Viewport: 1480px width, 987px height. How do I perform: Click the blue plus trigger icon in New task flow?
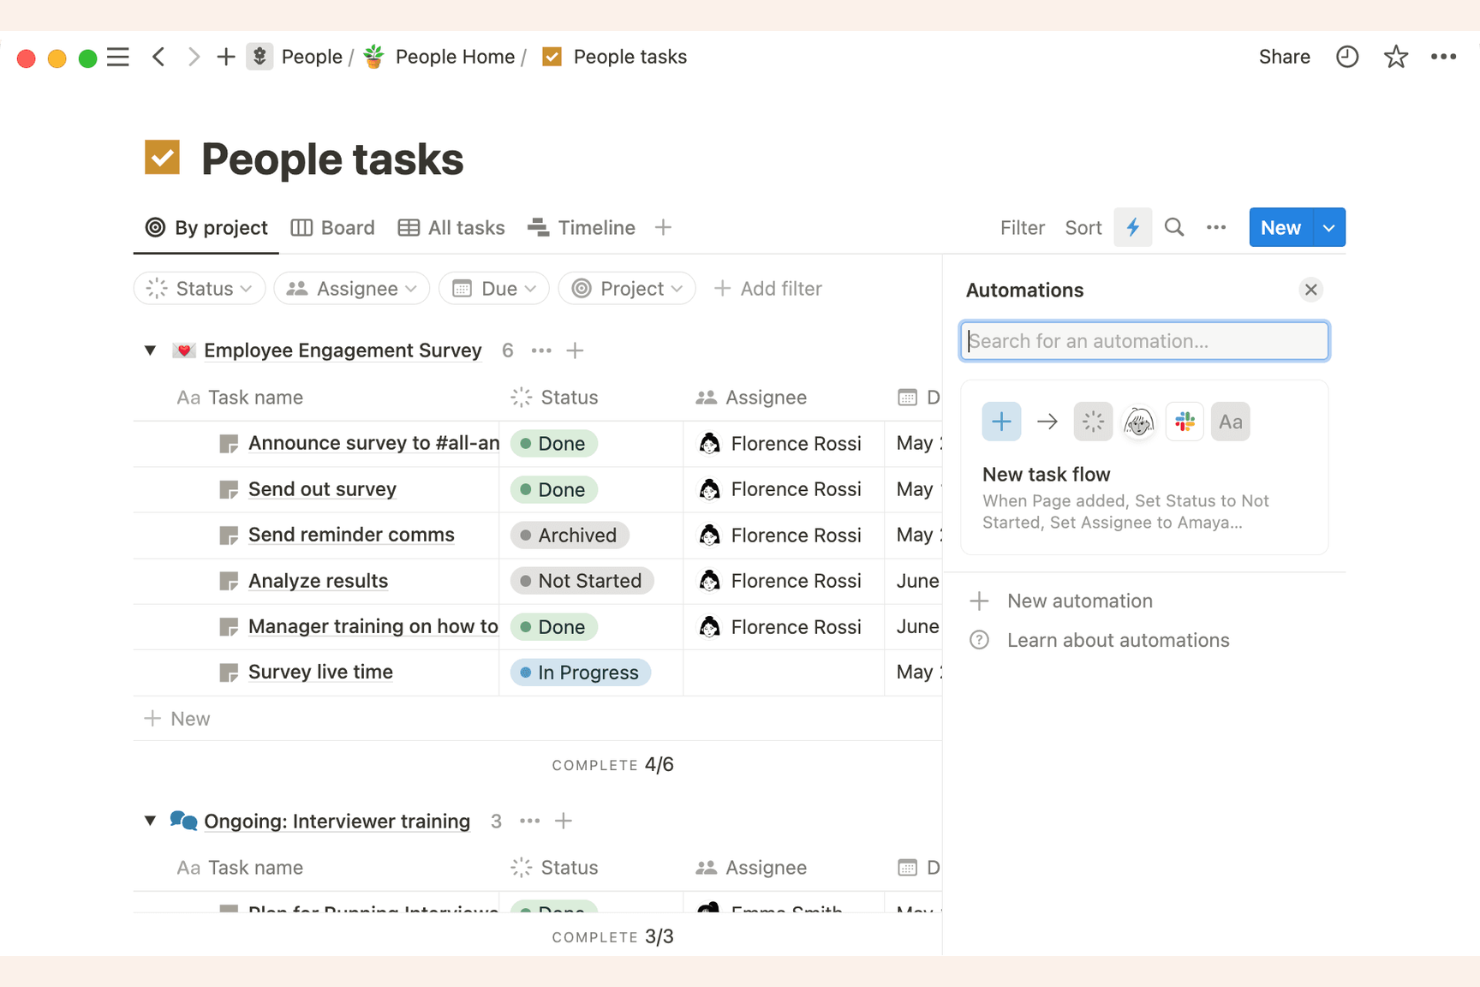point(1001,422)
